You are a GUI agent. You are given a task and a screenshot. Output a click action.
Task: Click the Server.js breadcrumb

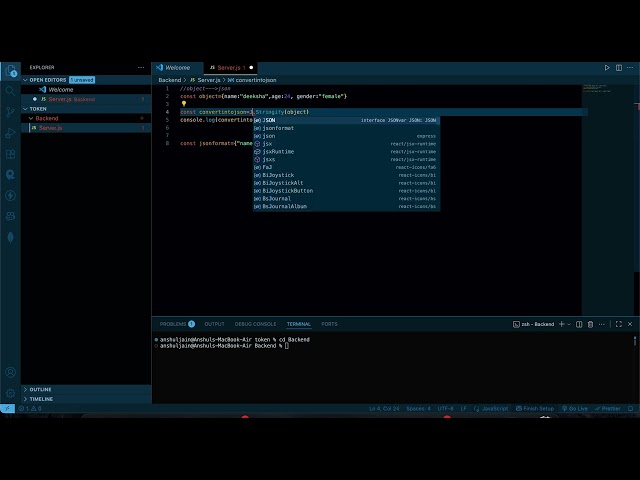coord(205,80)
